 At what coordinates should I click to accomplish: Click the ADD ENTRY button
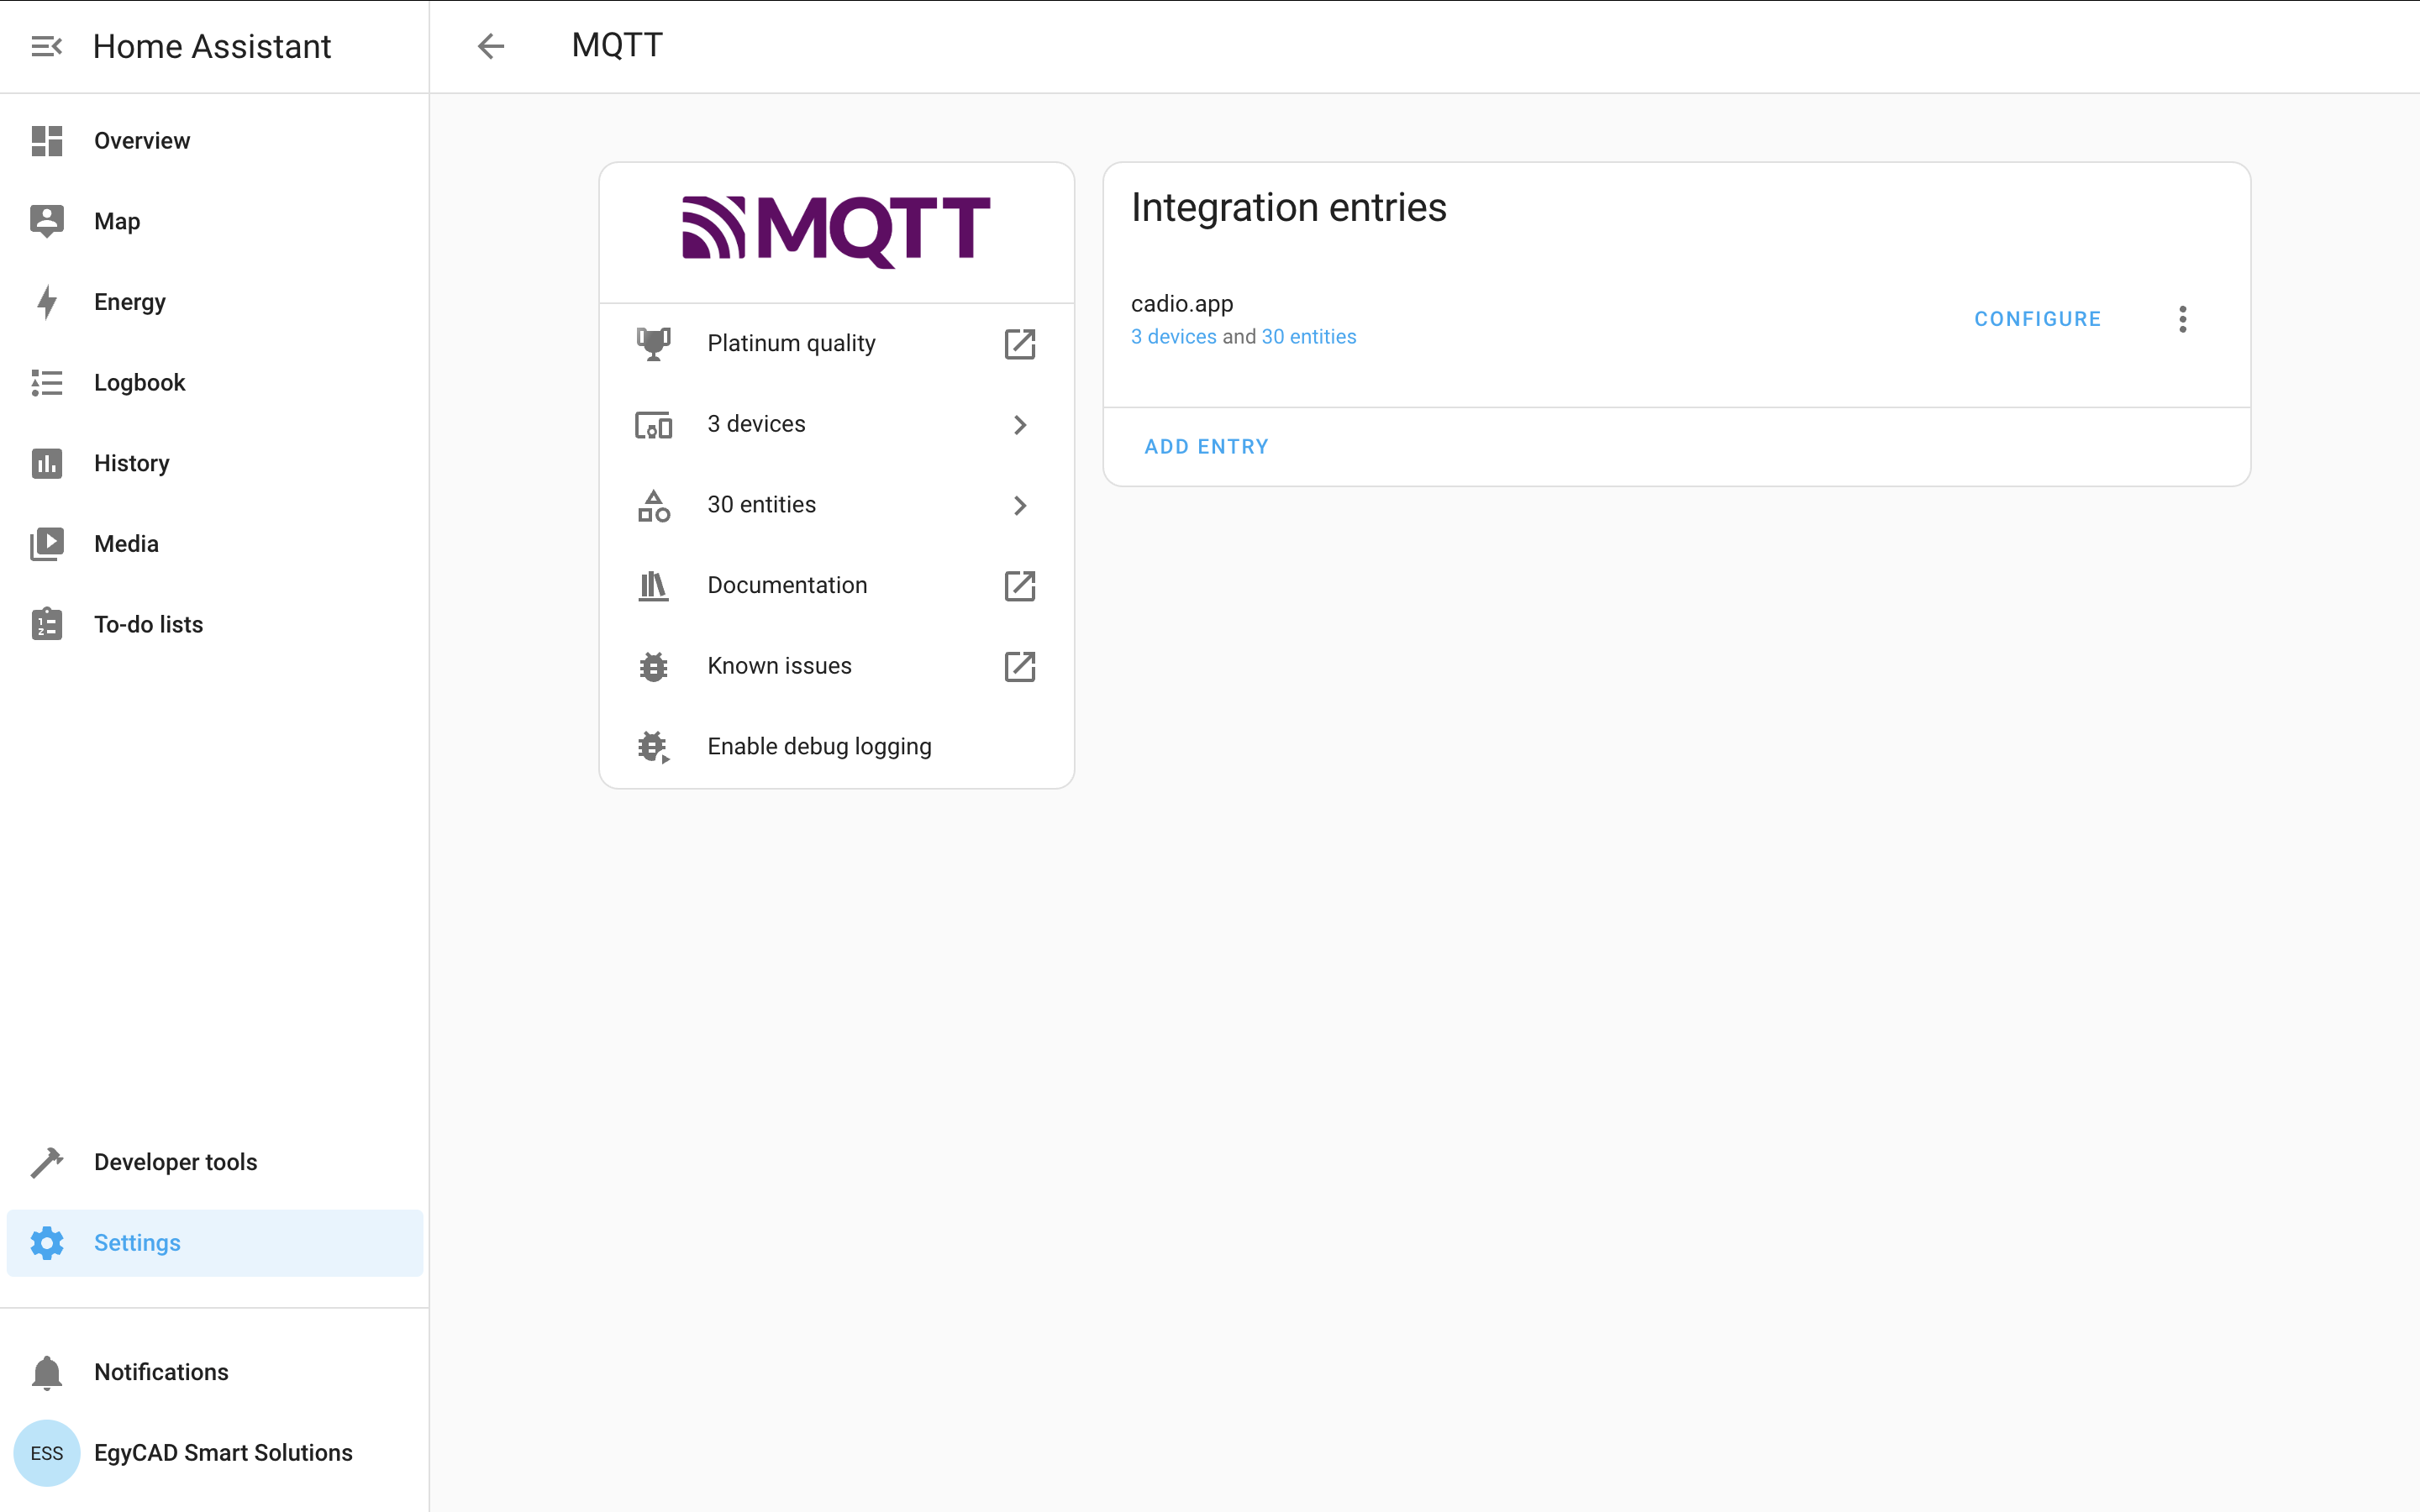[1206, 447]
